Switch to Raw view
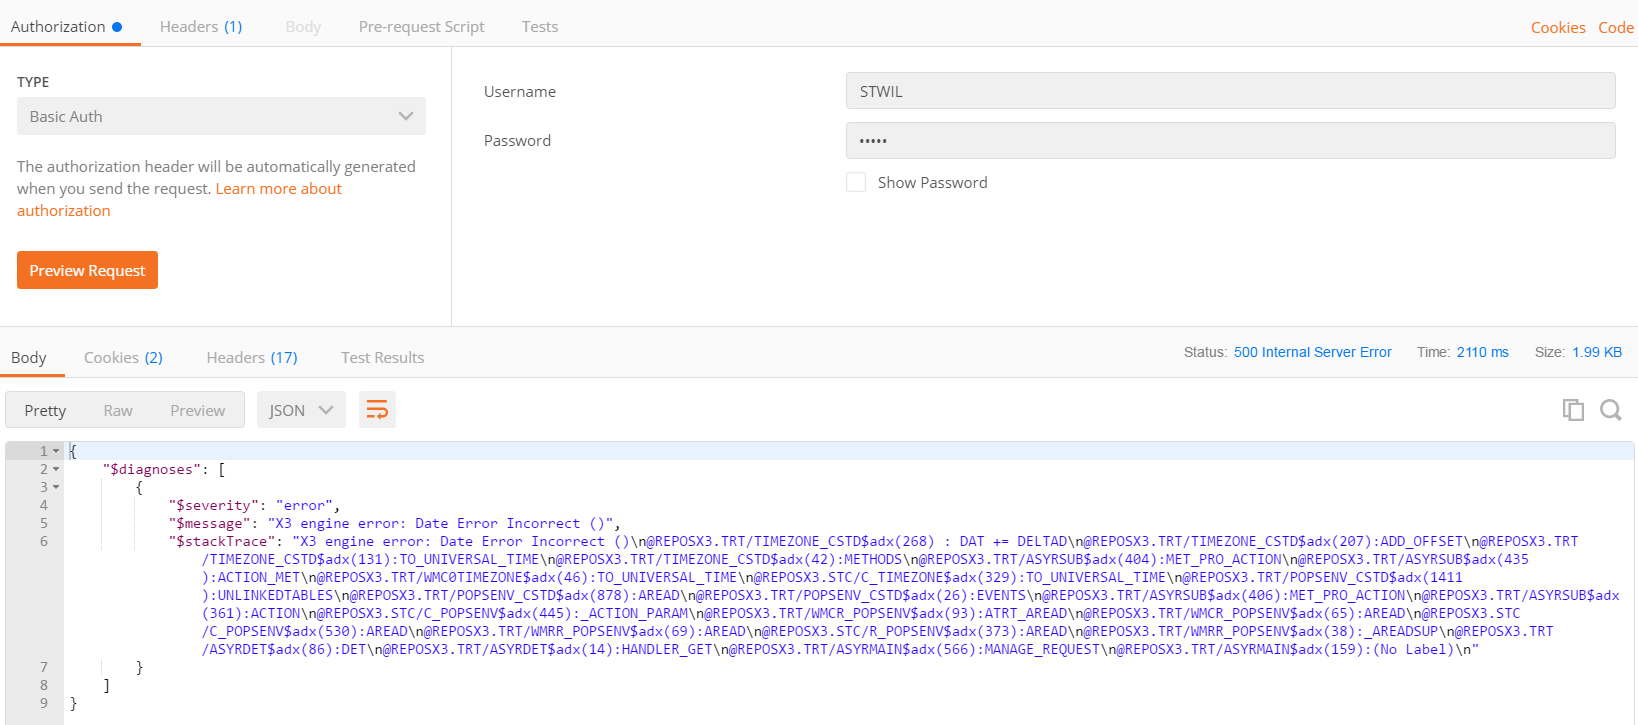The image size is (1638, 725). pos(118,410)
